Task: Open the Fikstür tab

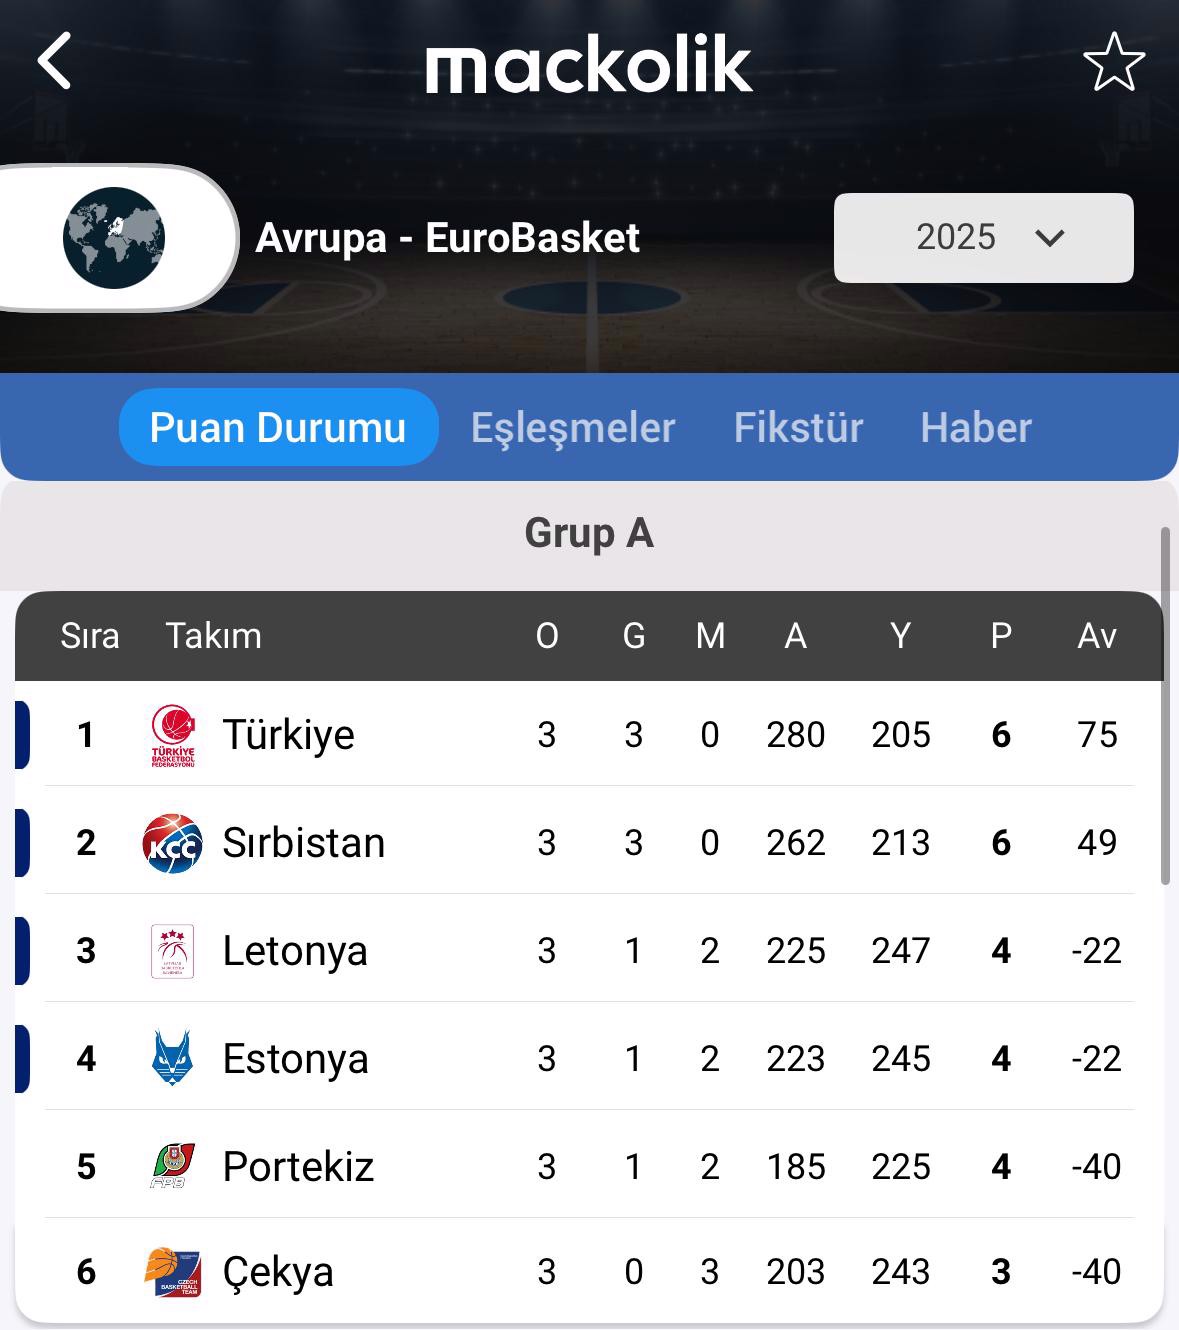Action: pyautogui.click(x=798, y=427)
